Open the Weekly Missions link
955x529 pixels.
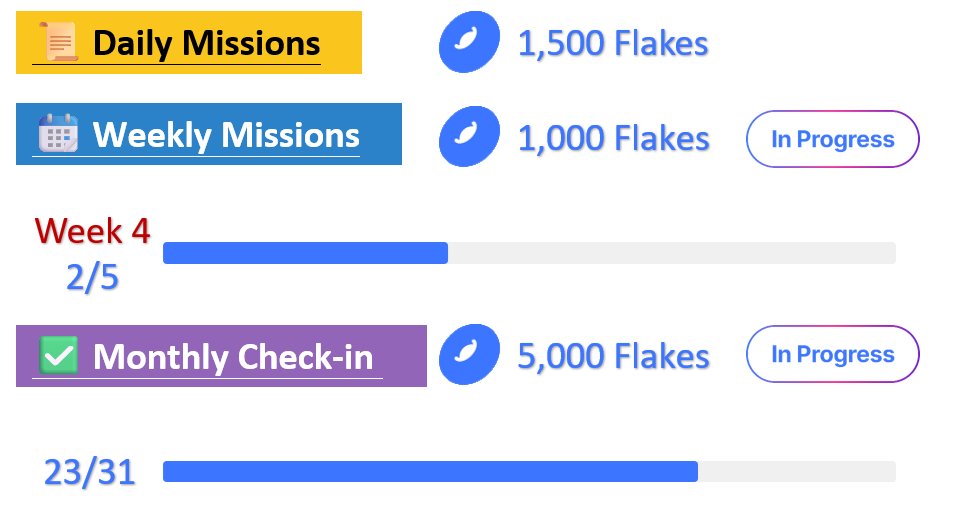pyautogui.click(x=226, y=135)
